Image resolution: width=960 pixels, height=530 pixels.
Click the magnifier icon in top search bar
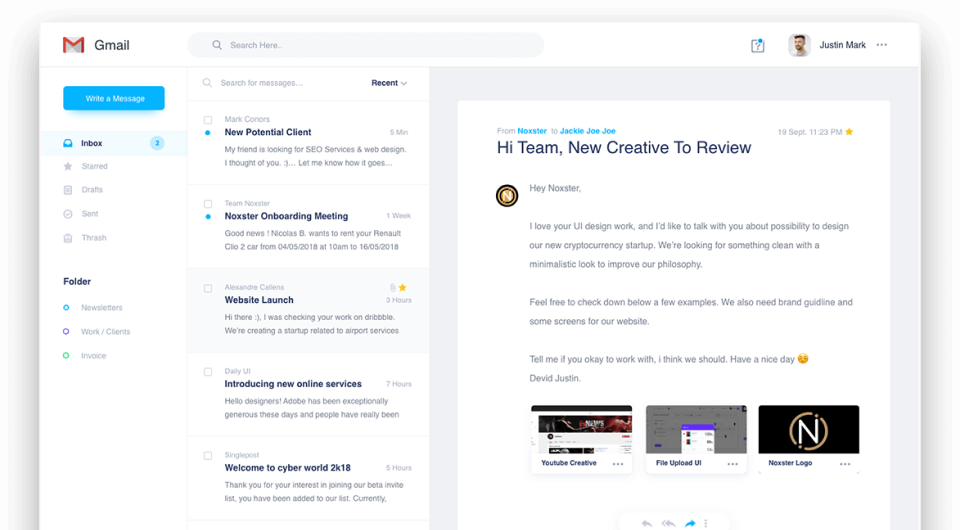[217, 45]
